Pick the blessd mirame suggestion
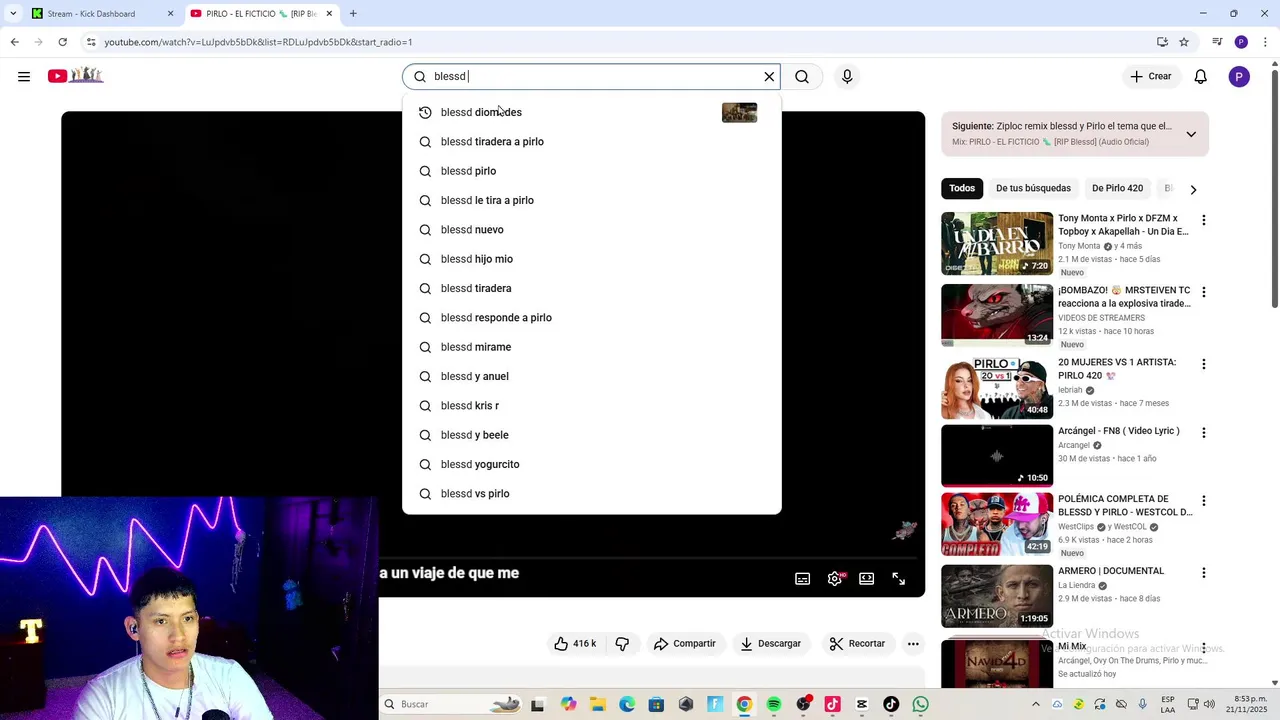The width and height of the screenshot is (1280, 720). (x=591, y=347)
